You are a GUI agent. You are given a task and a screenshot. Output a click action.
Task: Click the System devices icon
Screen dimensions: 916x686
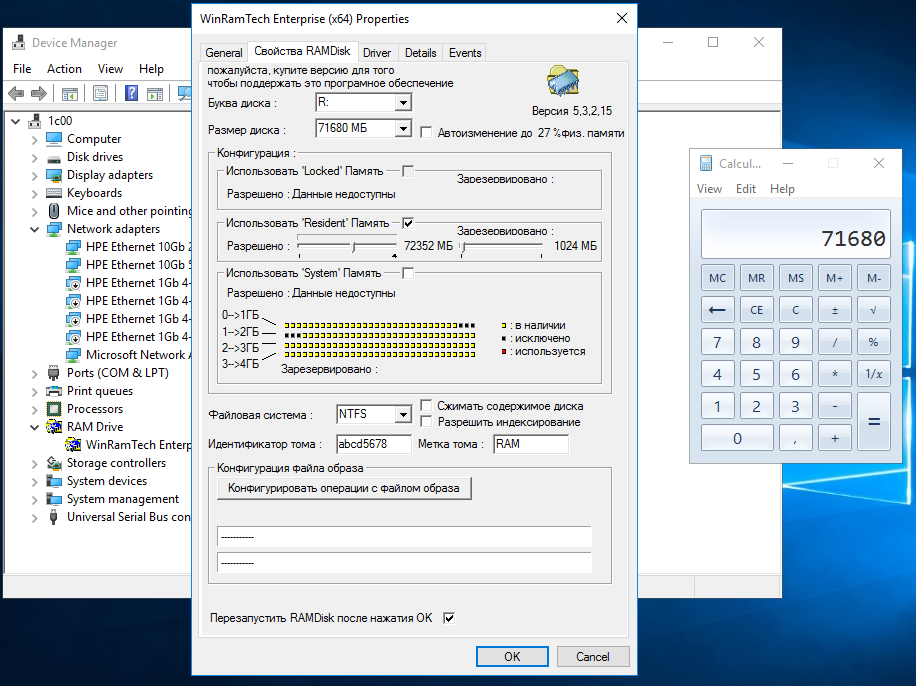54,481
